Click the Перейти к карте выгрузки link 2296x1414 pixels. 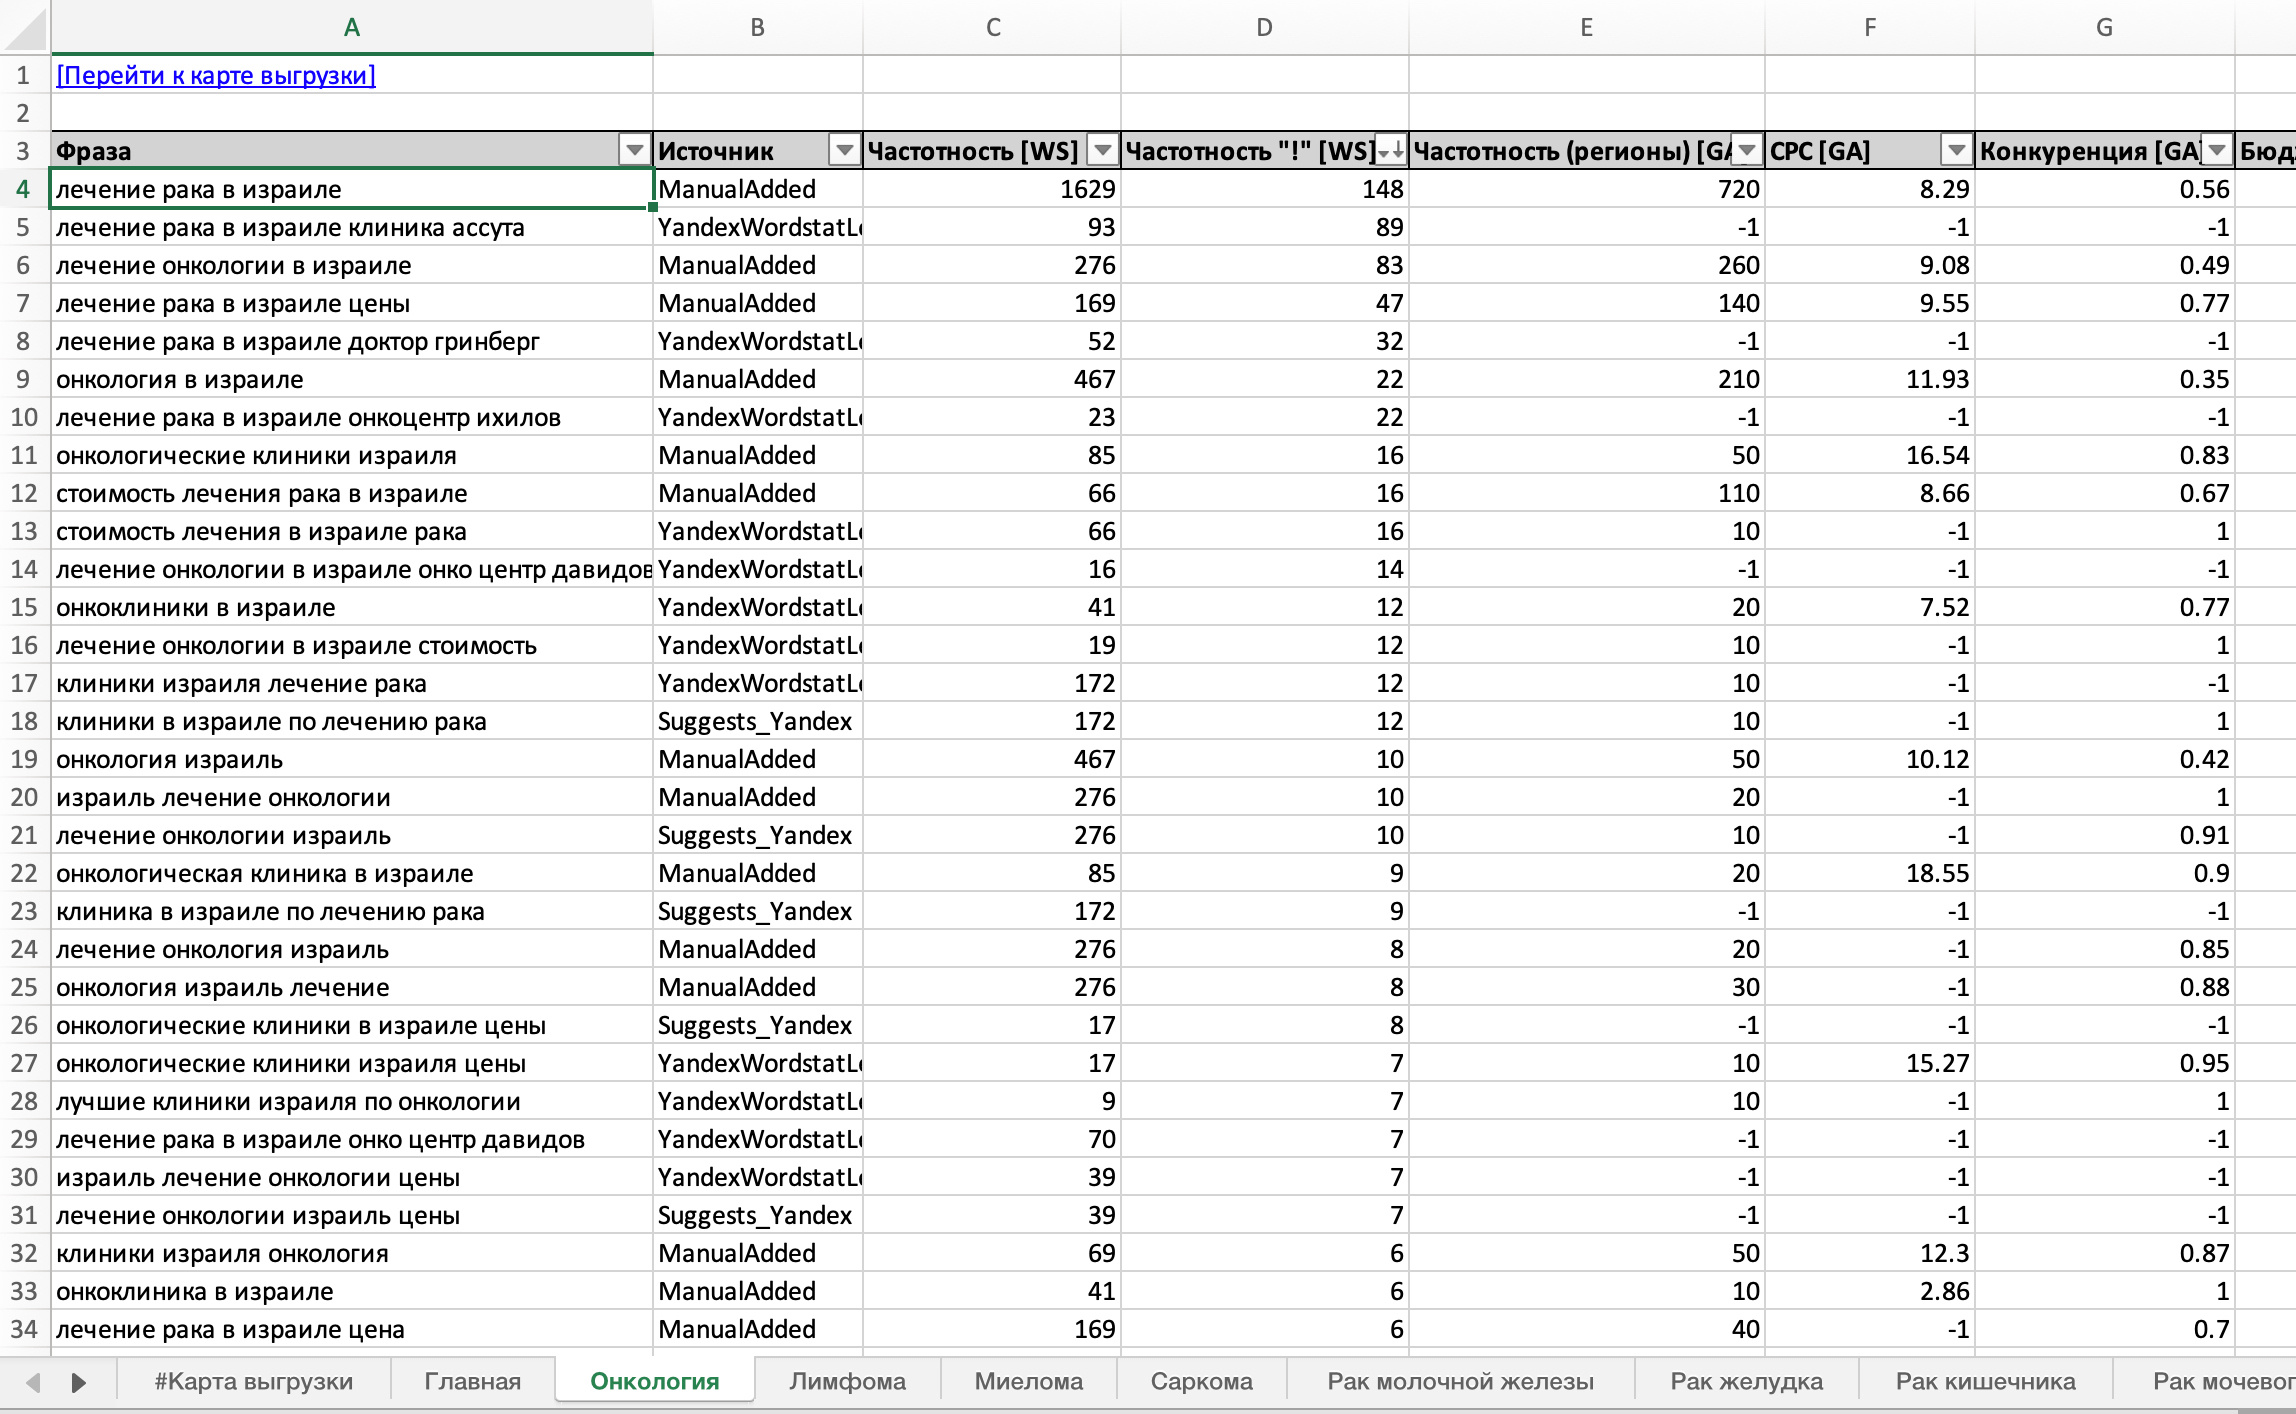(216, 76)
